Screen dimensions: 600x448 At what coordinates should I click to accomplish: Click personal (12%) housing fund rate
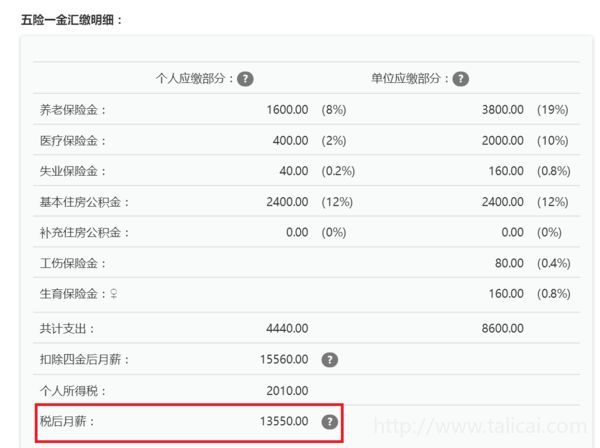tap(337, 202)
